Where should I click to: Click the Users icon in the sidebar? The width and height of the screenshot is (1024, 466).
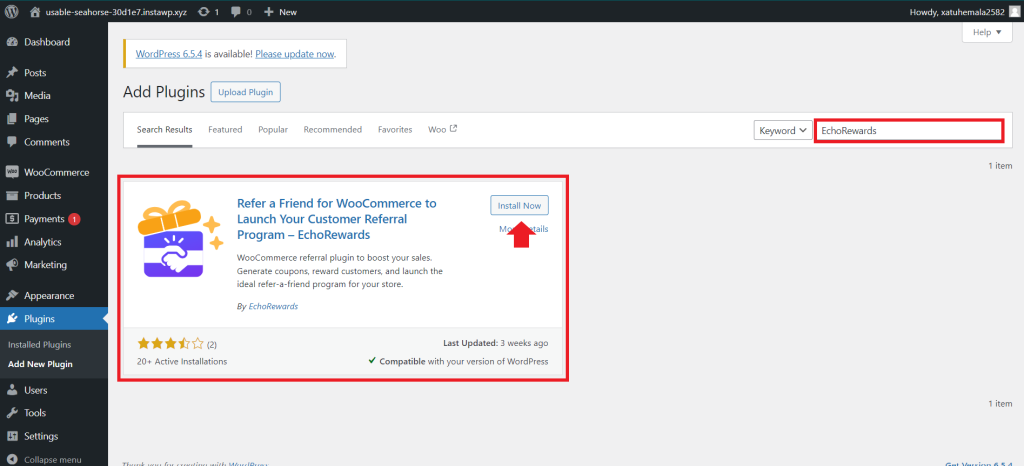tap(12, 390)
